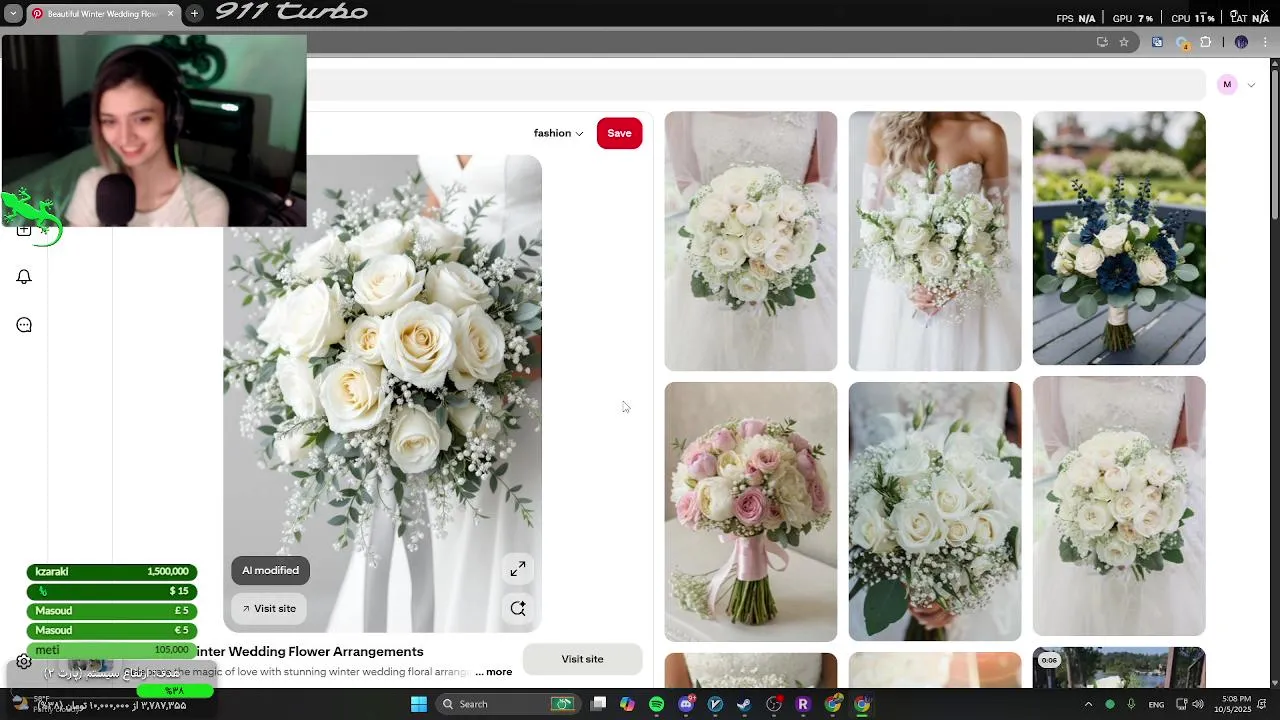1280x720 pixels.
Task: Click the $ 15 donation row
Action: tap(112, 591)
